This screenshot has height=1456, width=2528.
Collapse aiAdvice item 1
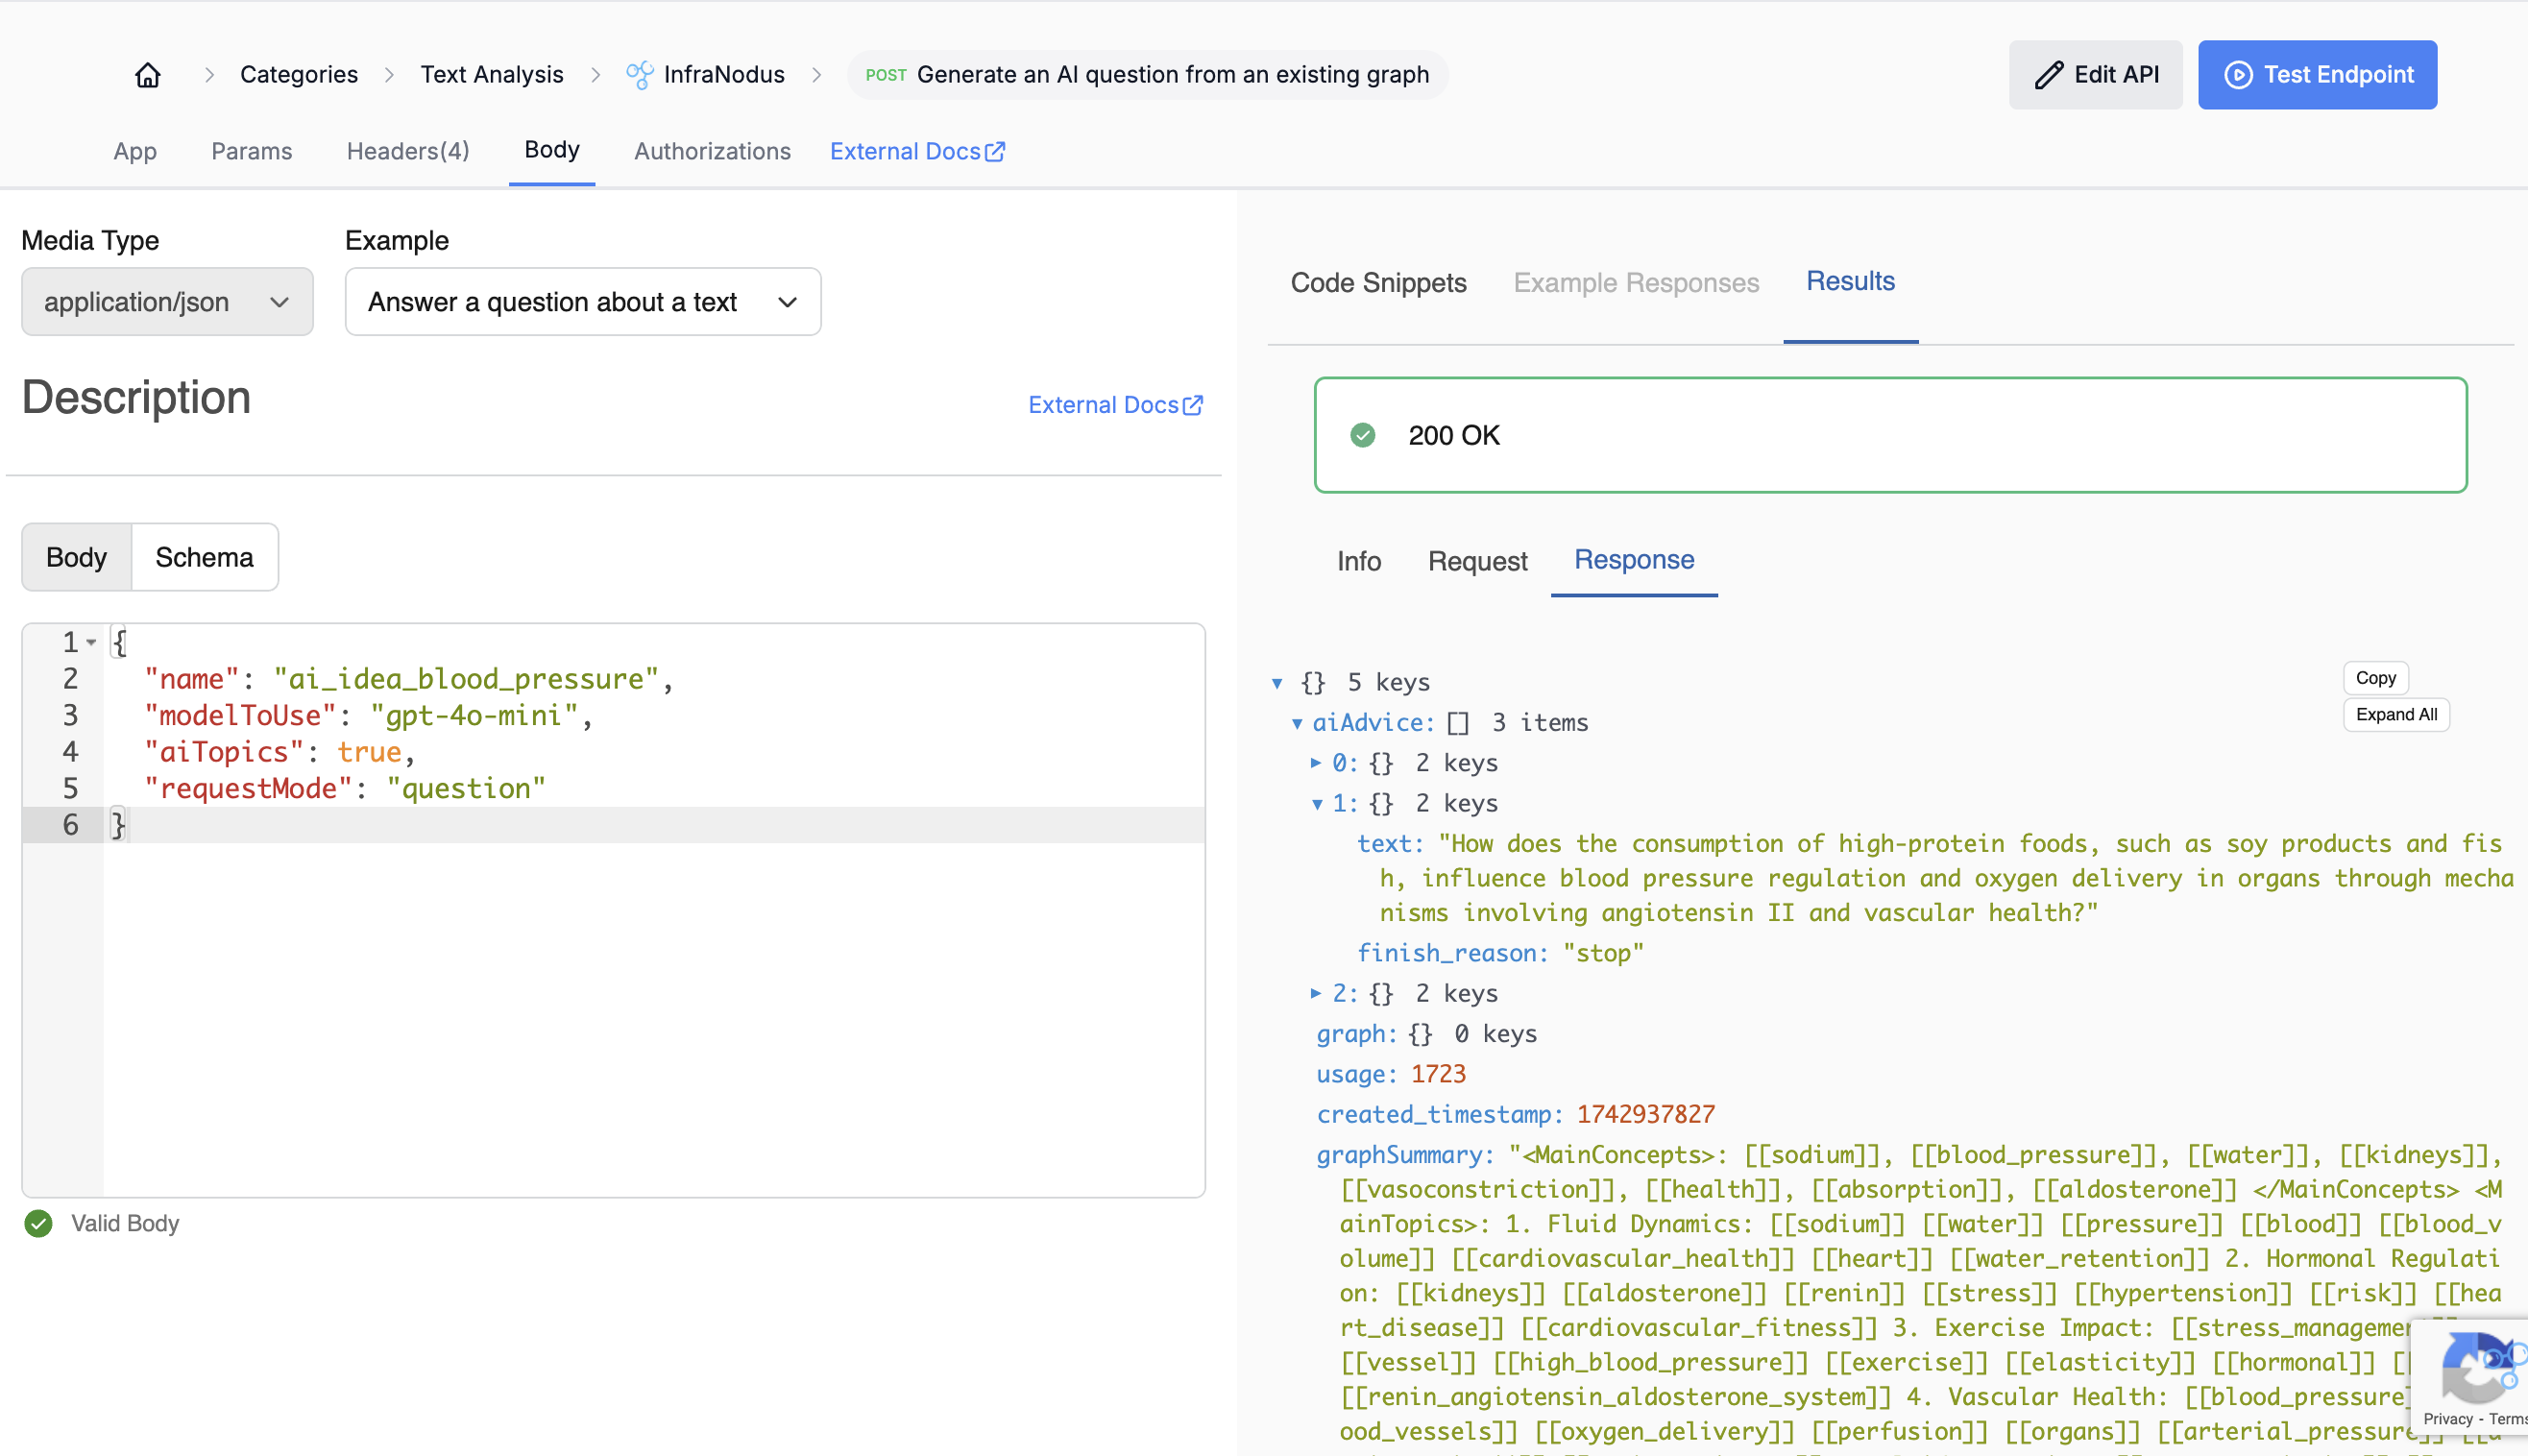[1317, 804]
